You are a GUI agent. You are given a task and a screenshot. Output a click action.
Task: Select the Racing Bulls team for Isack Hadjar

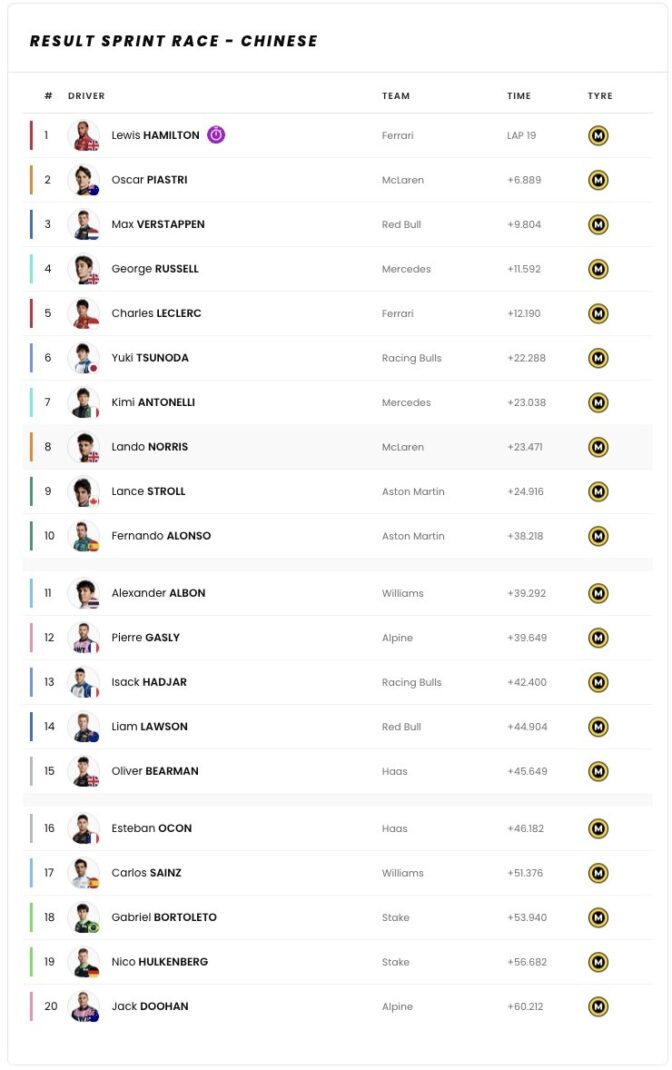(x=412, y=682)
